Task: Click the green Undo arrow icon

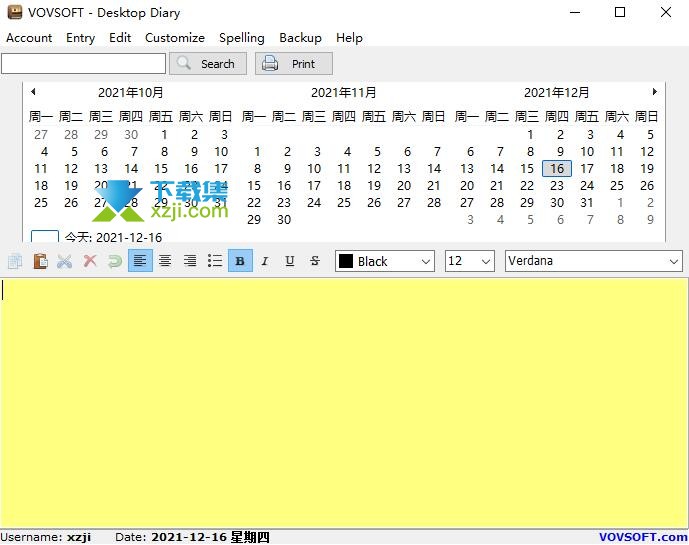Action: pyautogui.click(x=115, y=261)
